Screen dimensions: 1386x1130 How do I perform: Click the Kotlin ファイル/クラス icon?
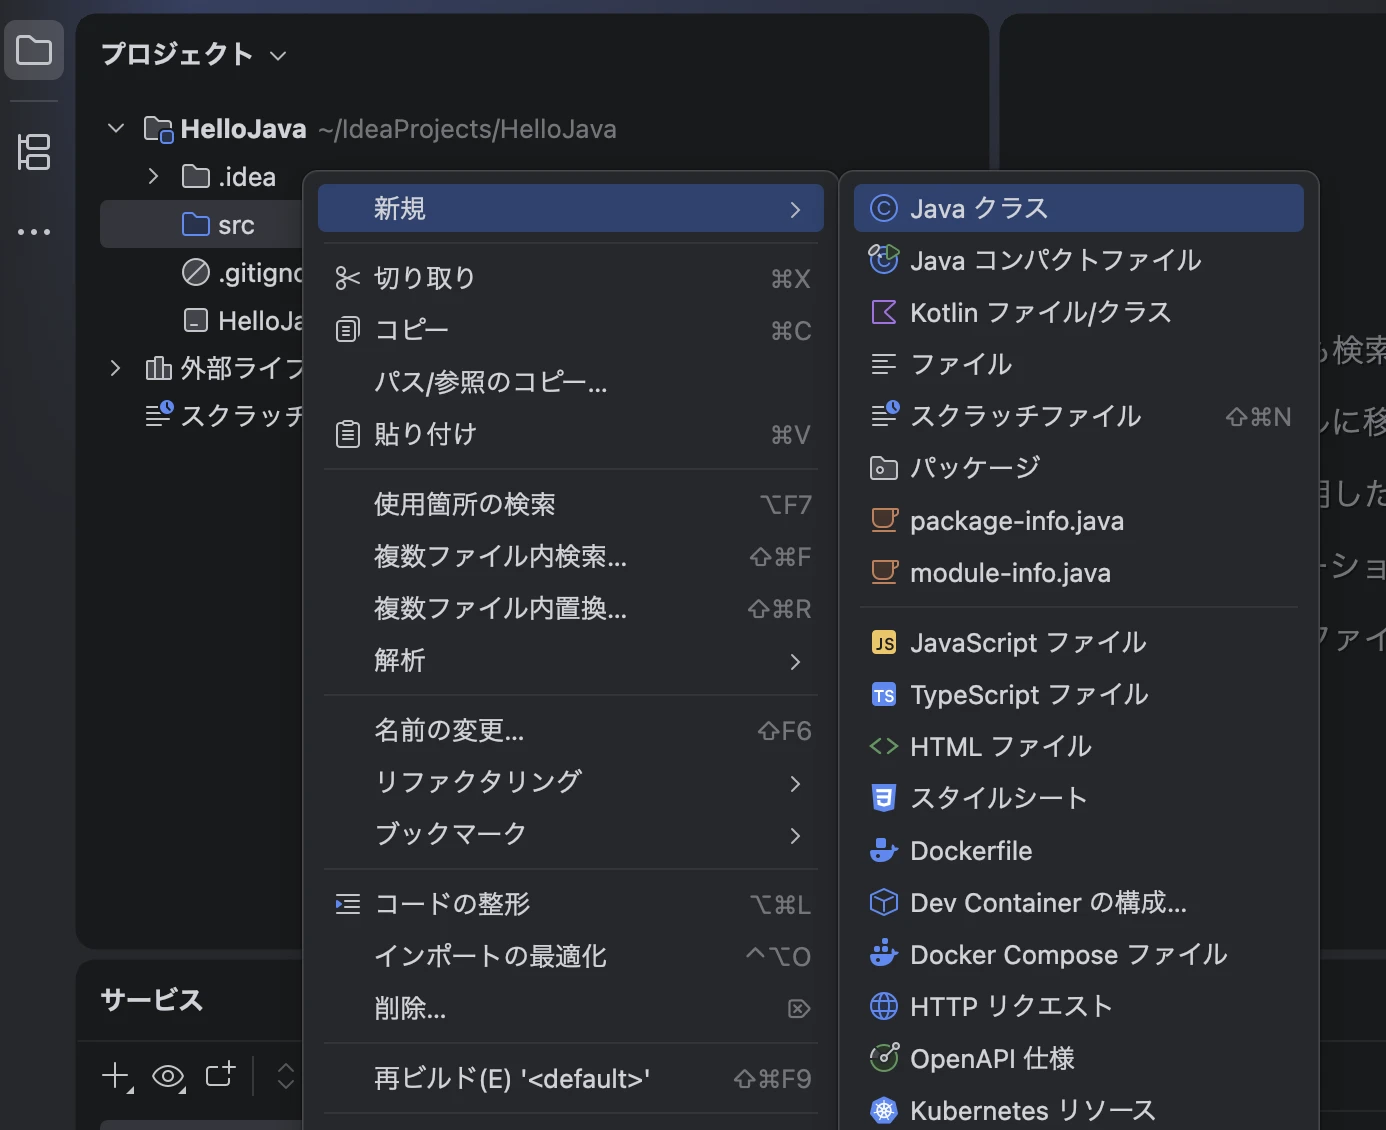point(884,312)
